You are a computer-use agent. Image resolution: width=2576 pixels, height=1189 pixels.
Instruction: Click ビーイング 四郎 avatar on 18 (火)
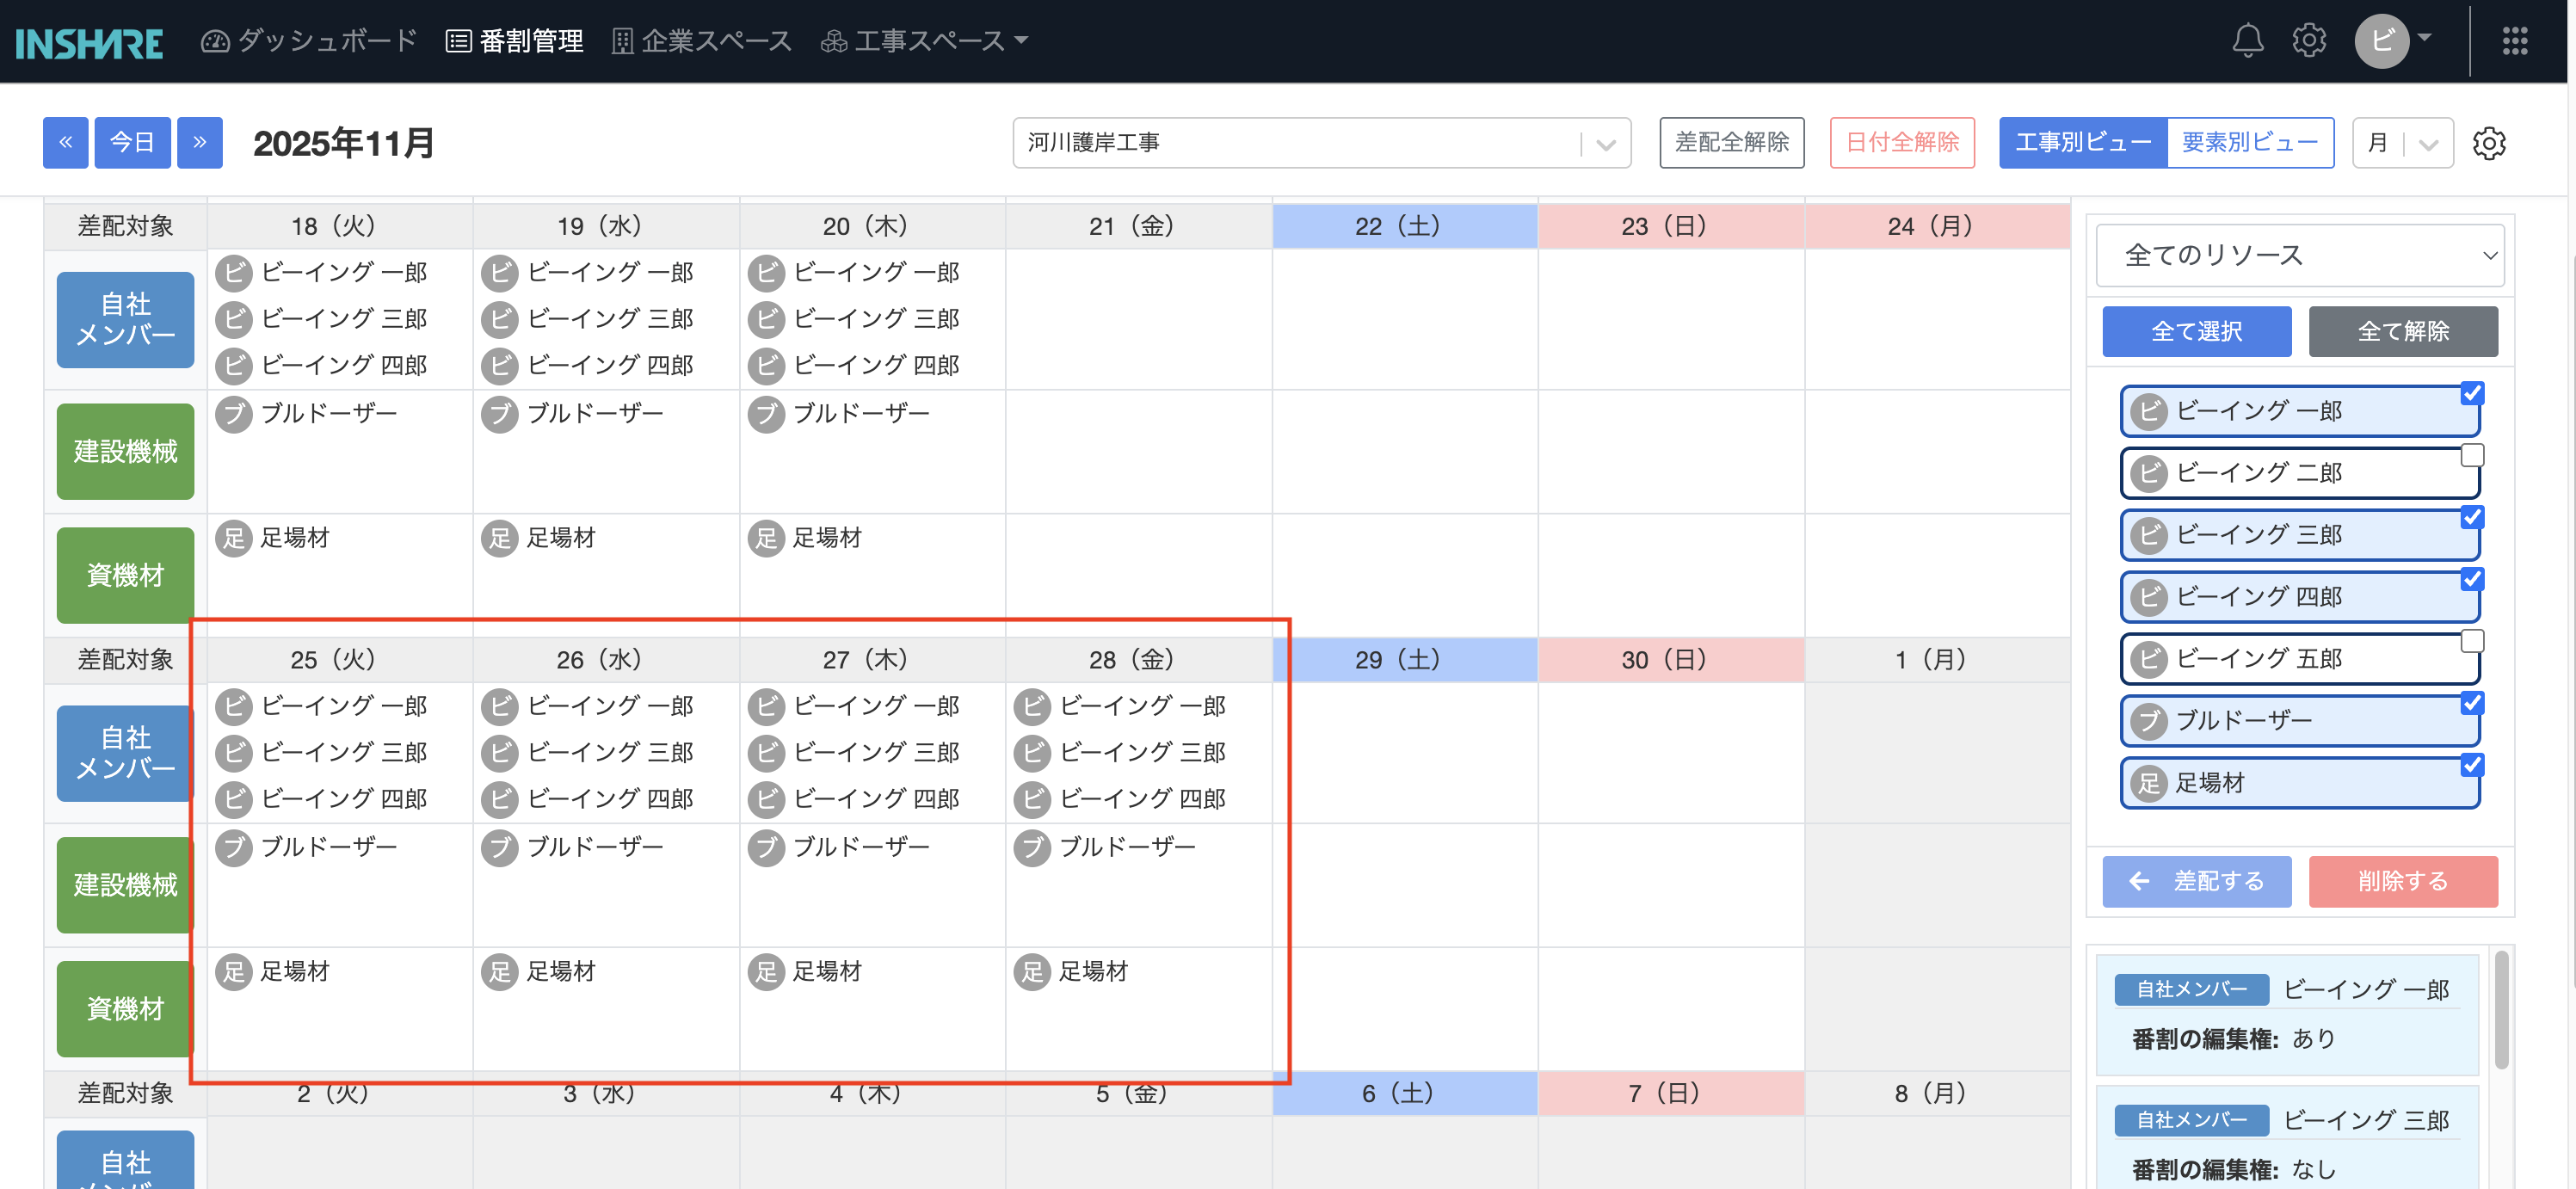click(234, 366)
